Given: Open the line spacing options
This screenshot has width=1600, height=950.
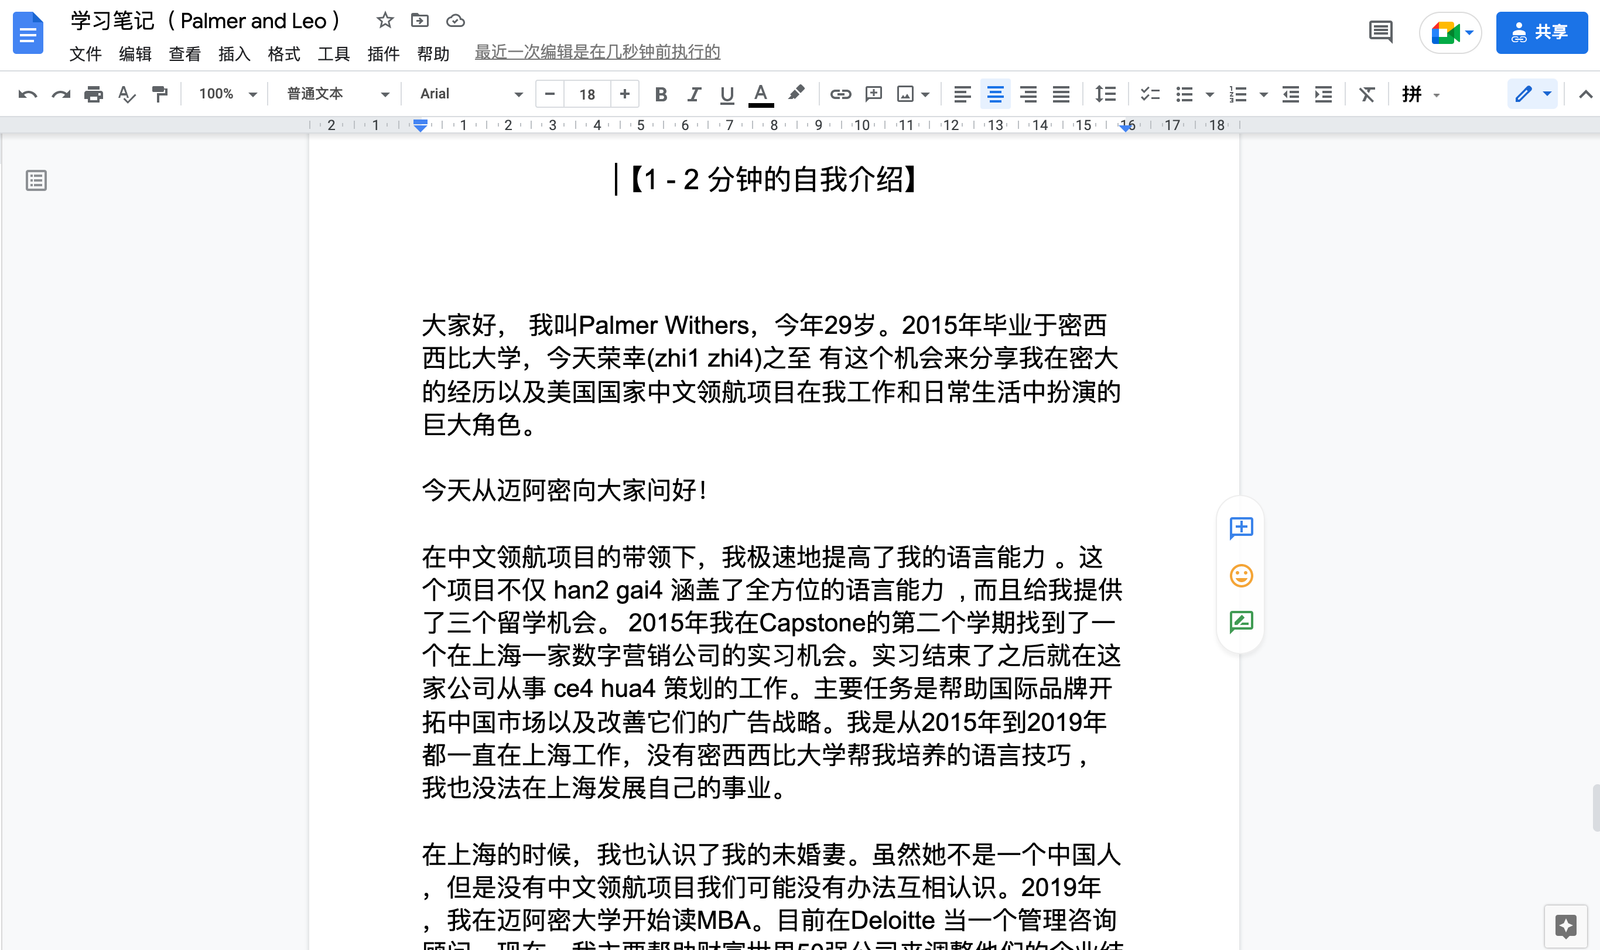Looking at the screenshot, I should pyautogui.click(x=1106, y=93).
